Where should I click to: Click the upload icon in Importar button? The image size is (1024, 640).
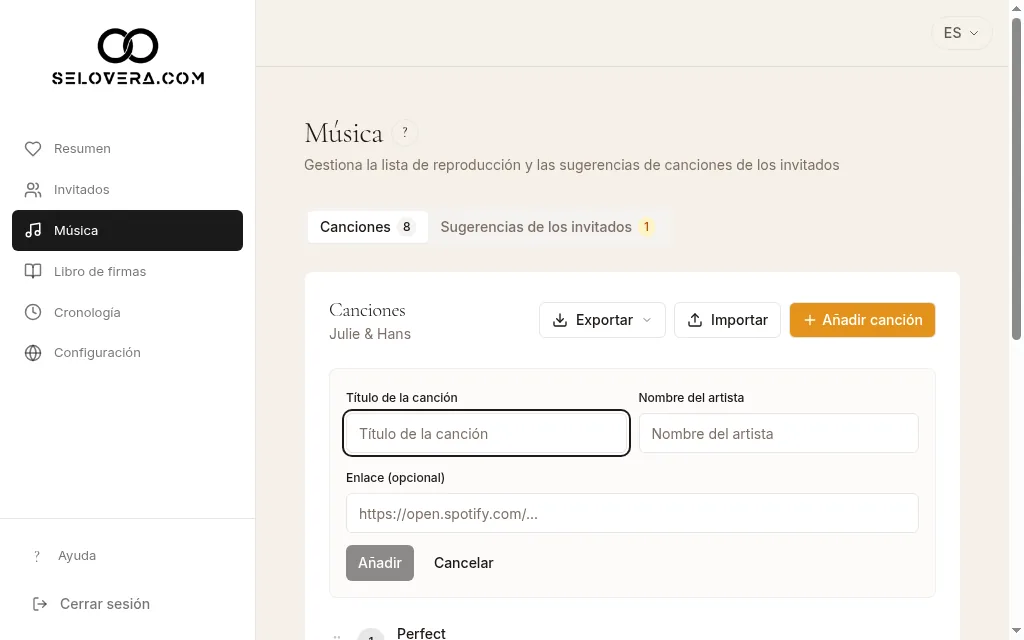tap(695, 320)
